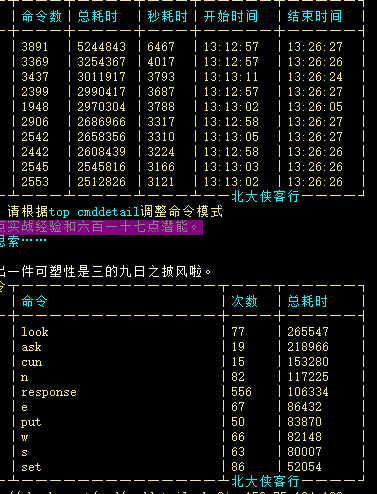Click the 九日之披风 message line

click(105, 272)
